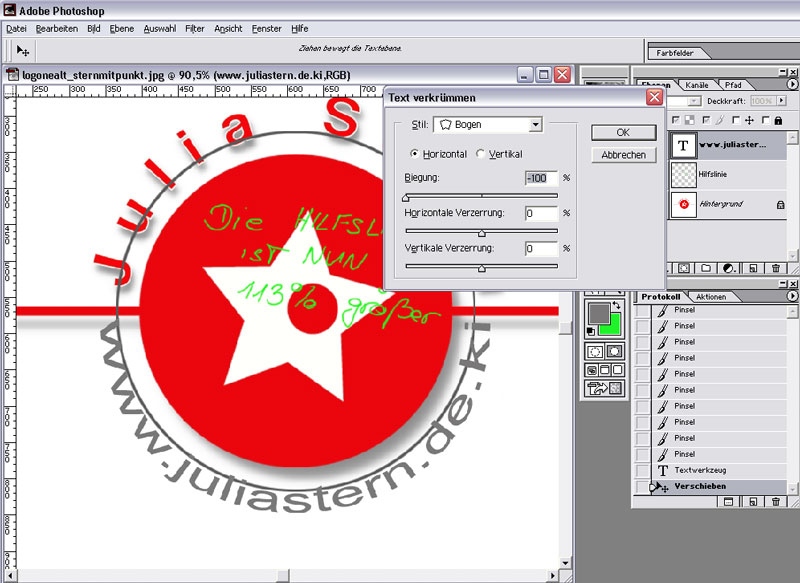
Task: Click the trash icon in Layers panel
Action: (x=774, y=269)
